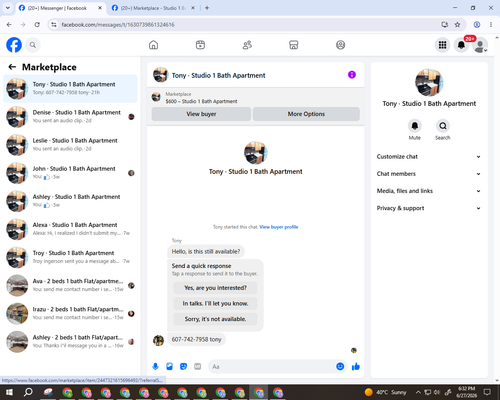Image resolution: width=500 pixels, height=400 pixels.
Task: Open the Notifications bell with 20+ badge
Action: coord(461,45)
